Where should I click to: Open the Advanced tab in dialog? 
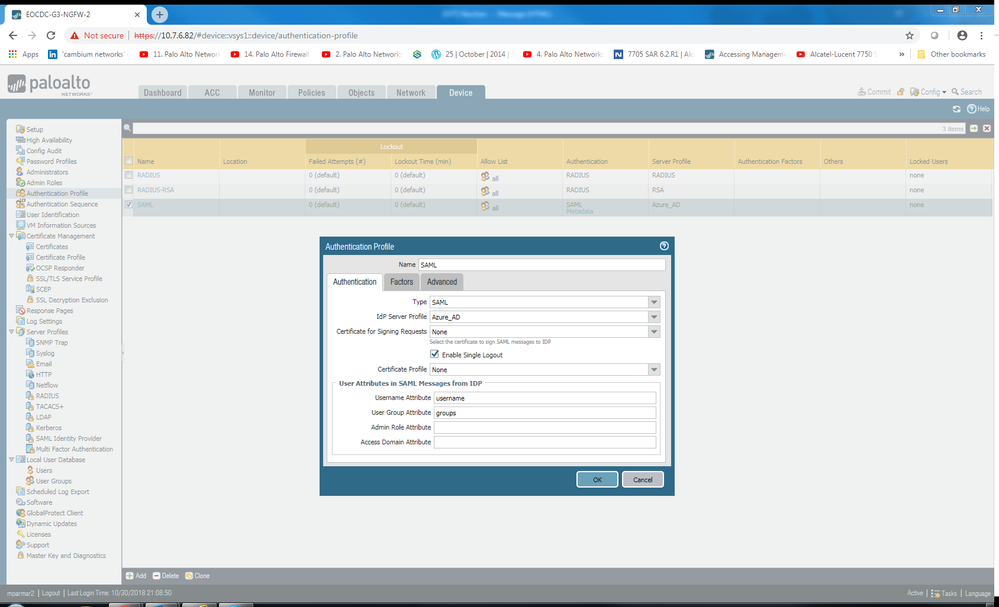click(x=442, y=282)
